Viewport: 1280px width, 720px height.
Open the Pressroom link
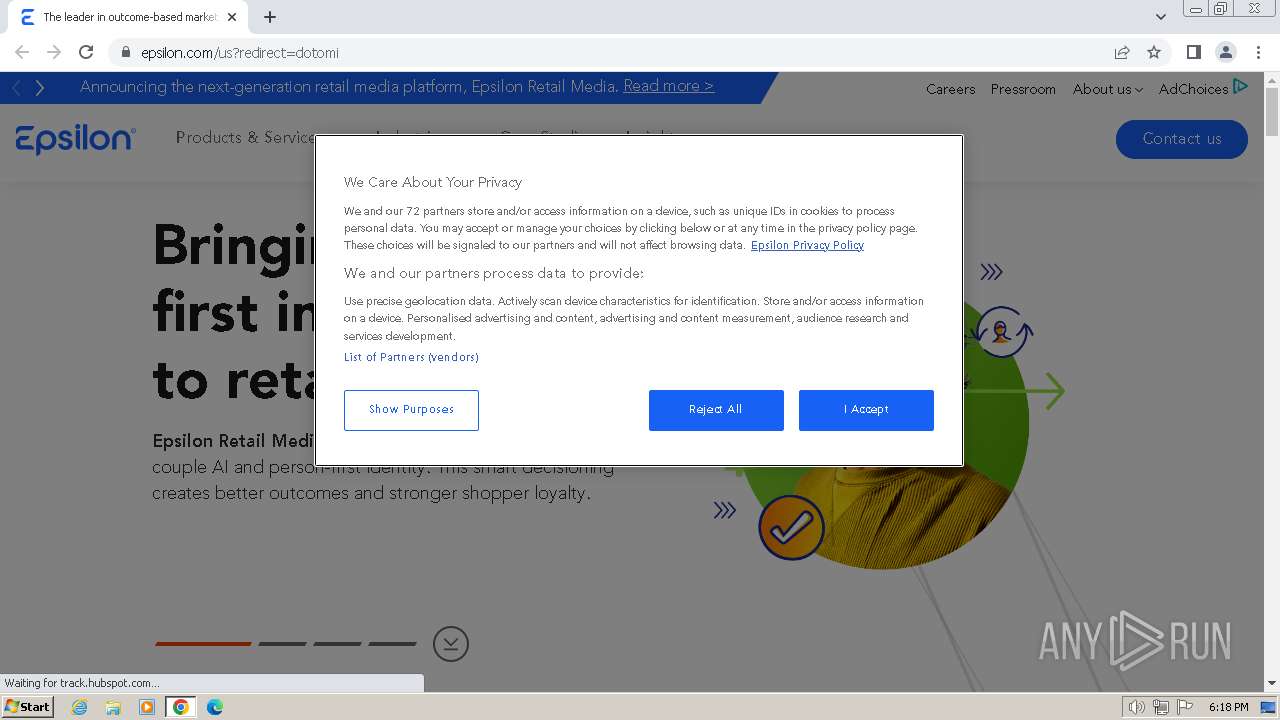(x=1023, y=89)
